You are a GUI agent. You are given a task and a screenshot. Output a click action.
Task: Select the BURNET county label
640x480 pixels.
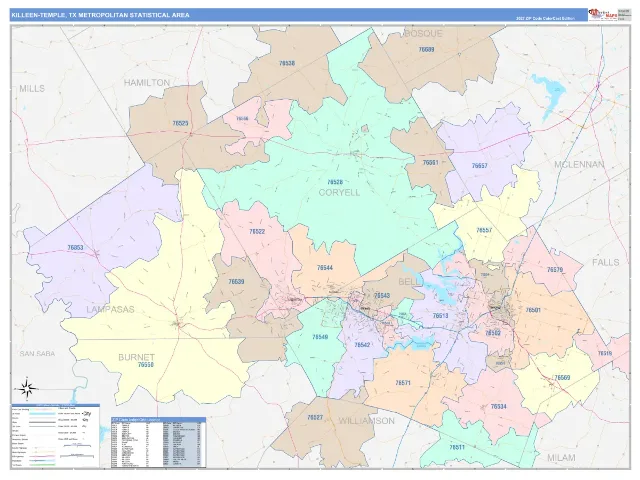pos(136,358)
